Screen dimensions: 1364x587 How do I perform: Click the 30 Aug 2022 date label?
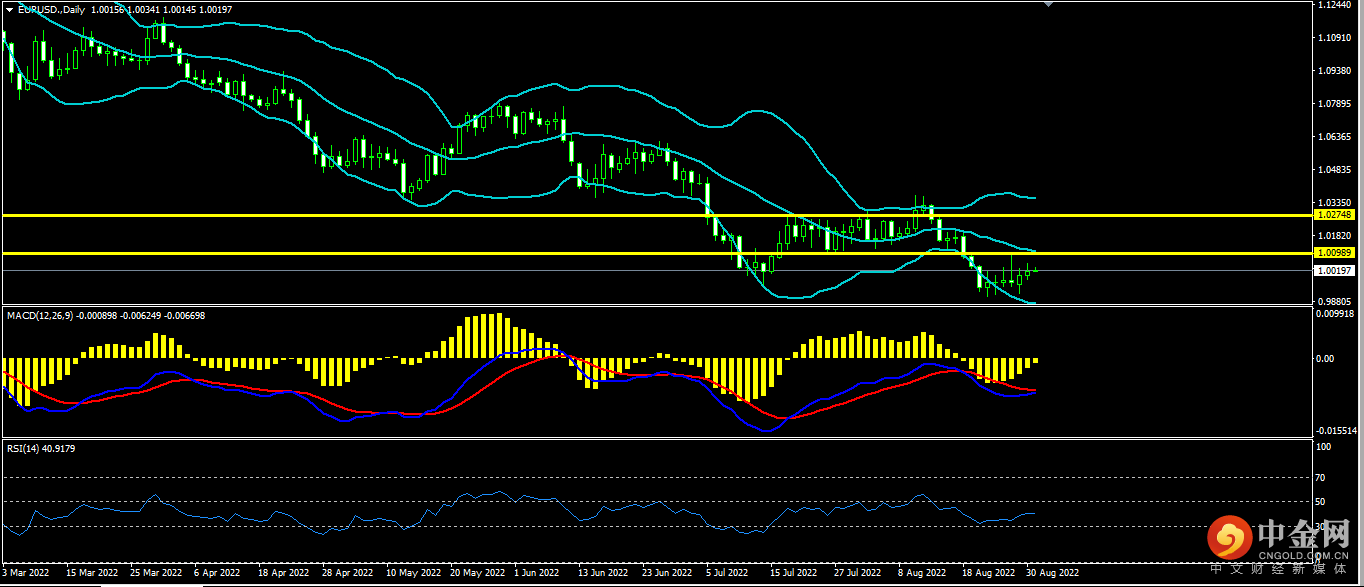click(x=1054, y=573)
